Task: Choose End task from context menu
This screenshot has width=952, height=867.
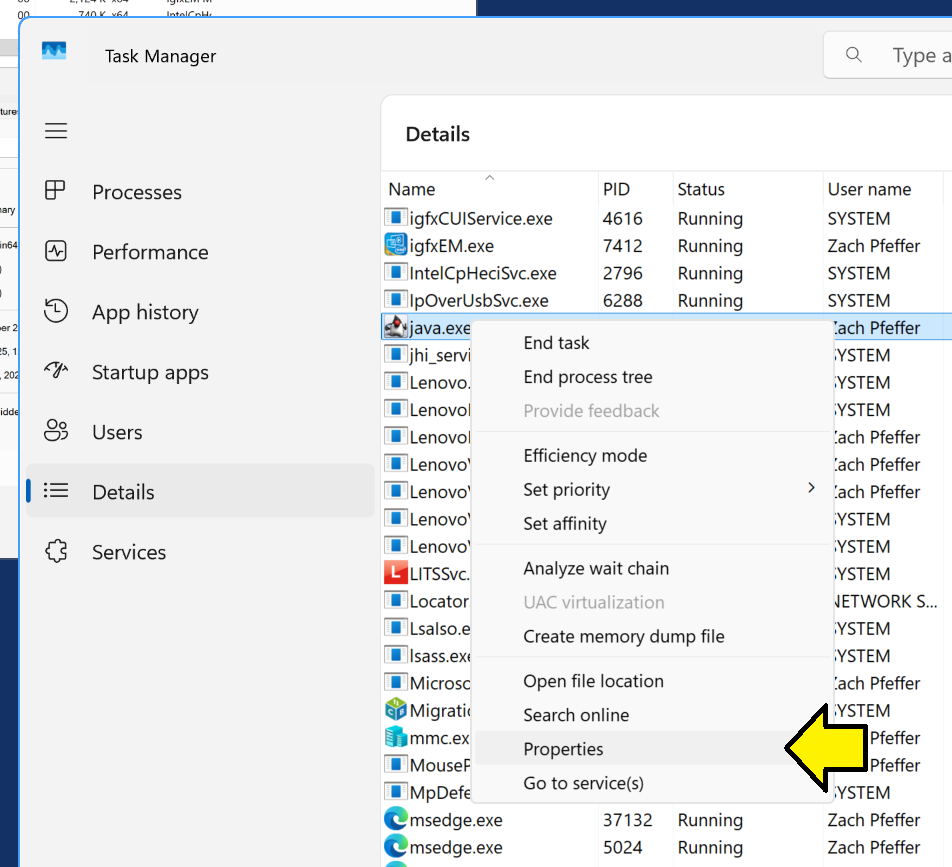Action: pos(556,343)
